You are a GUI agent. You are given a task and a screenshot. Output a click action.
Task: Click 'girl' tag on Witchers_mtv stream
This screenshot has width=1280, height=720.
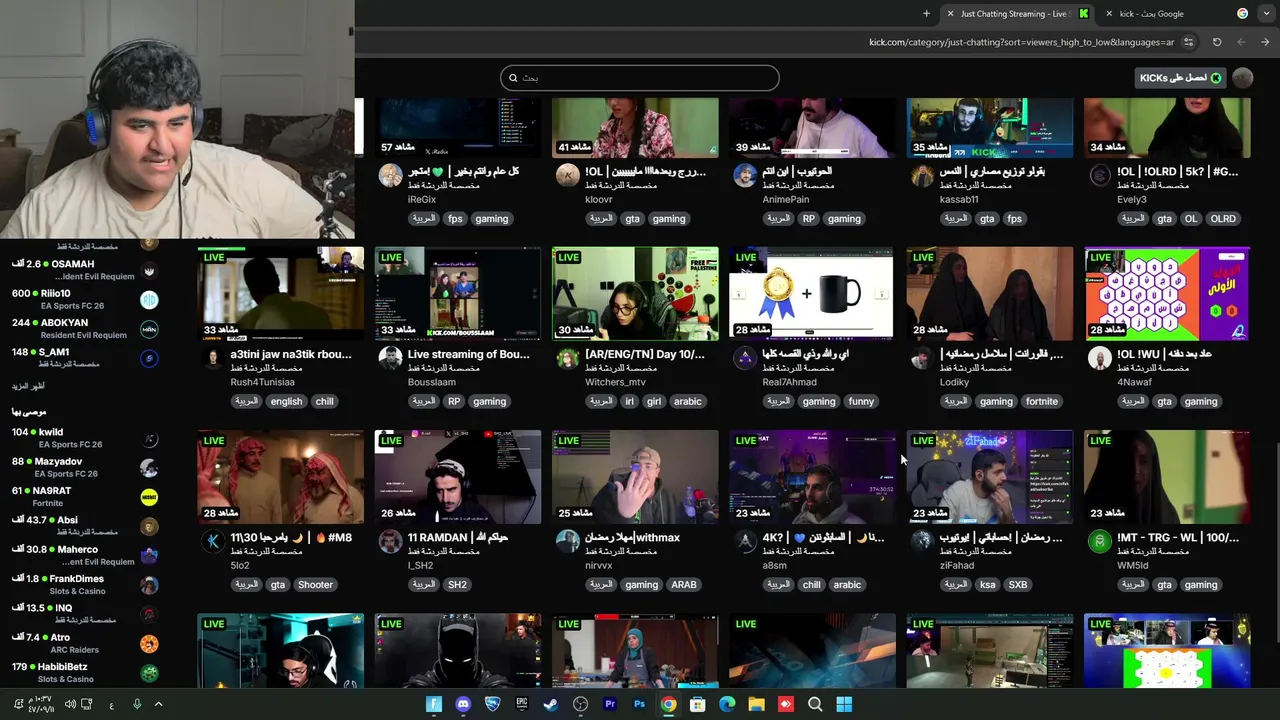pyautogui.click(x=654, y=401)
